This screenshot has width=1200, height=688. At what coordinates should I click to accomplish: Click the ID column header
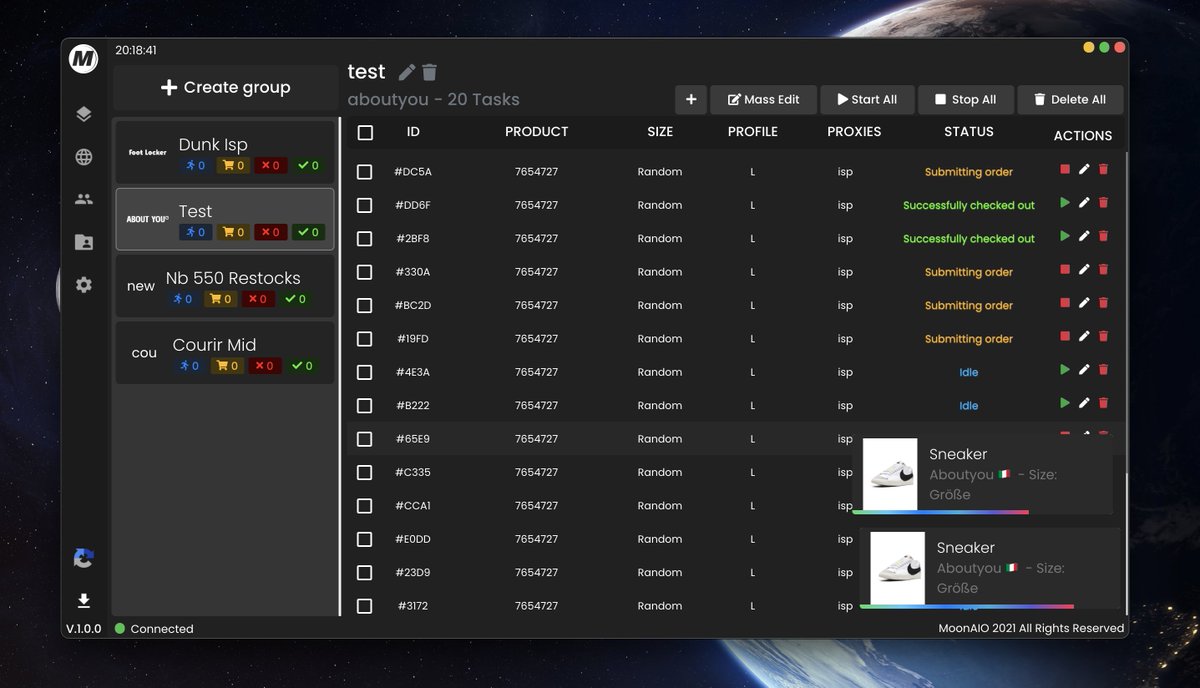(x=413, y=131)
